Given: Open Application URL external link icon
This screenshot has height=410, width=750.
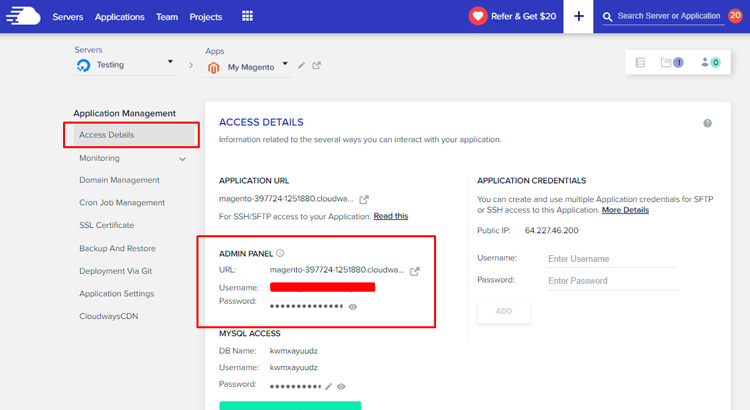Looking at the screenshot, I should 364,199.
